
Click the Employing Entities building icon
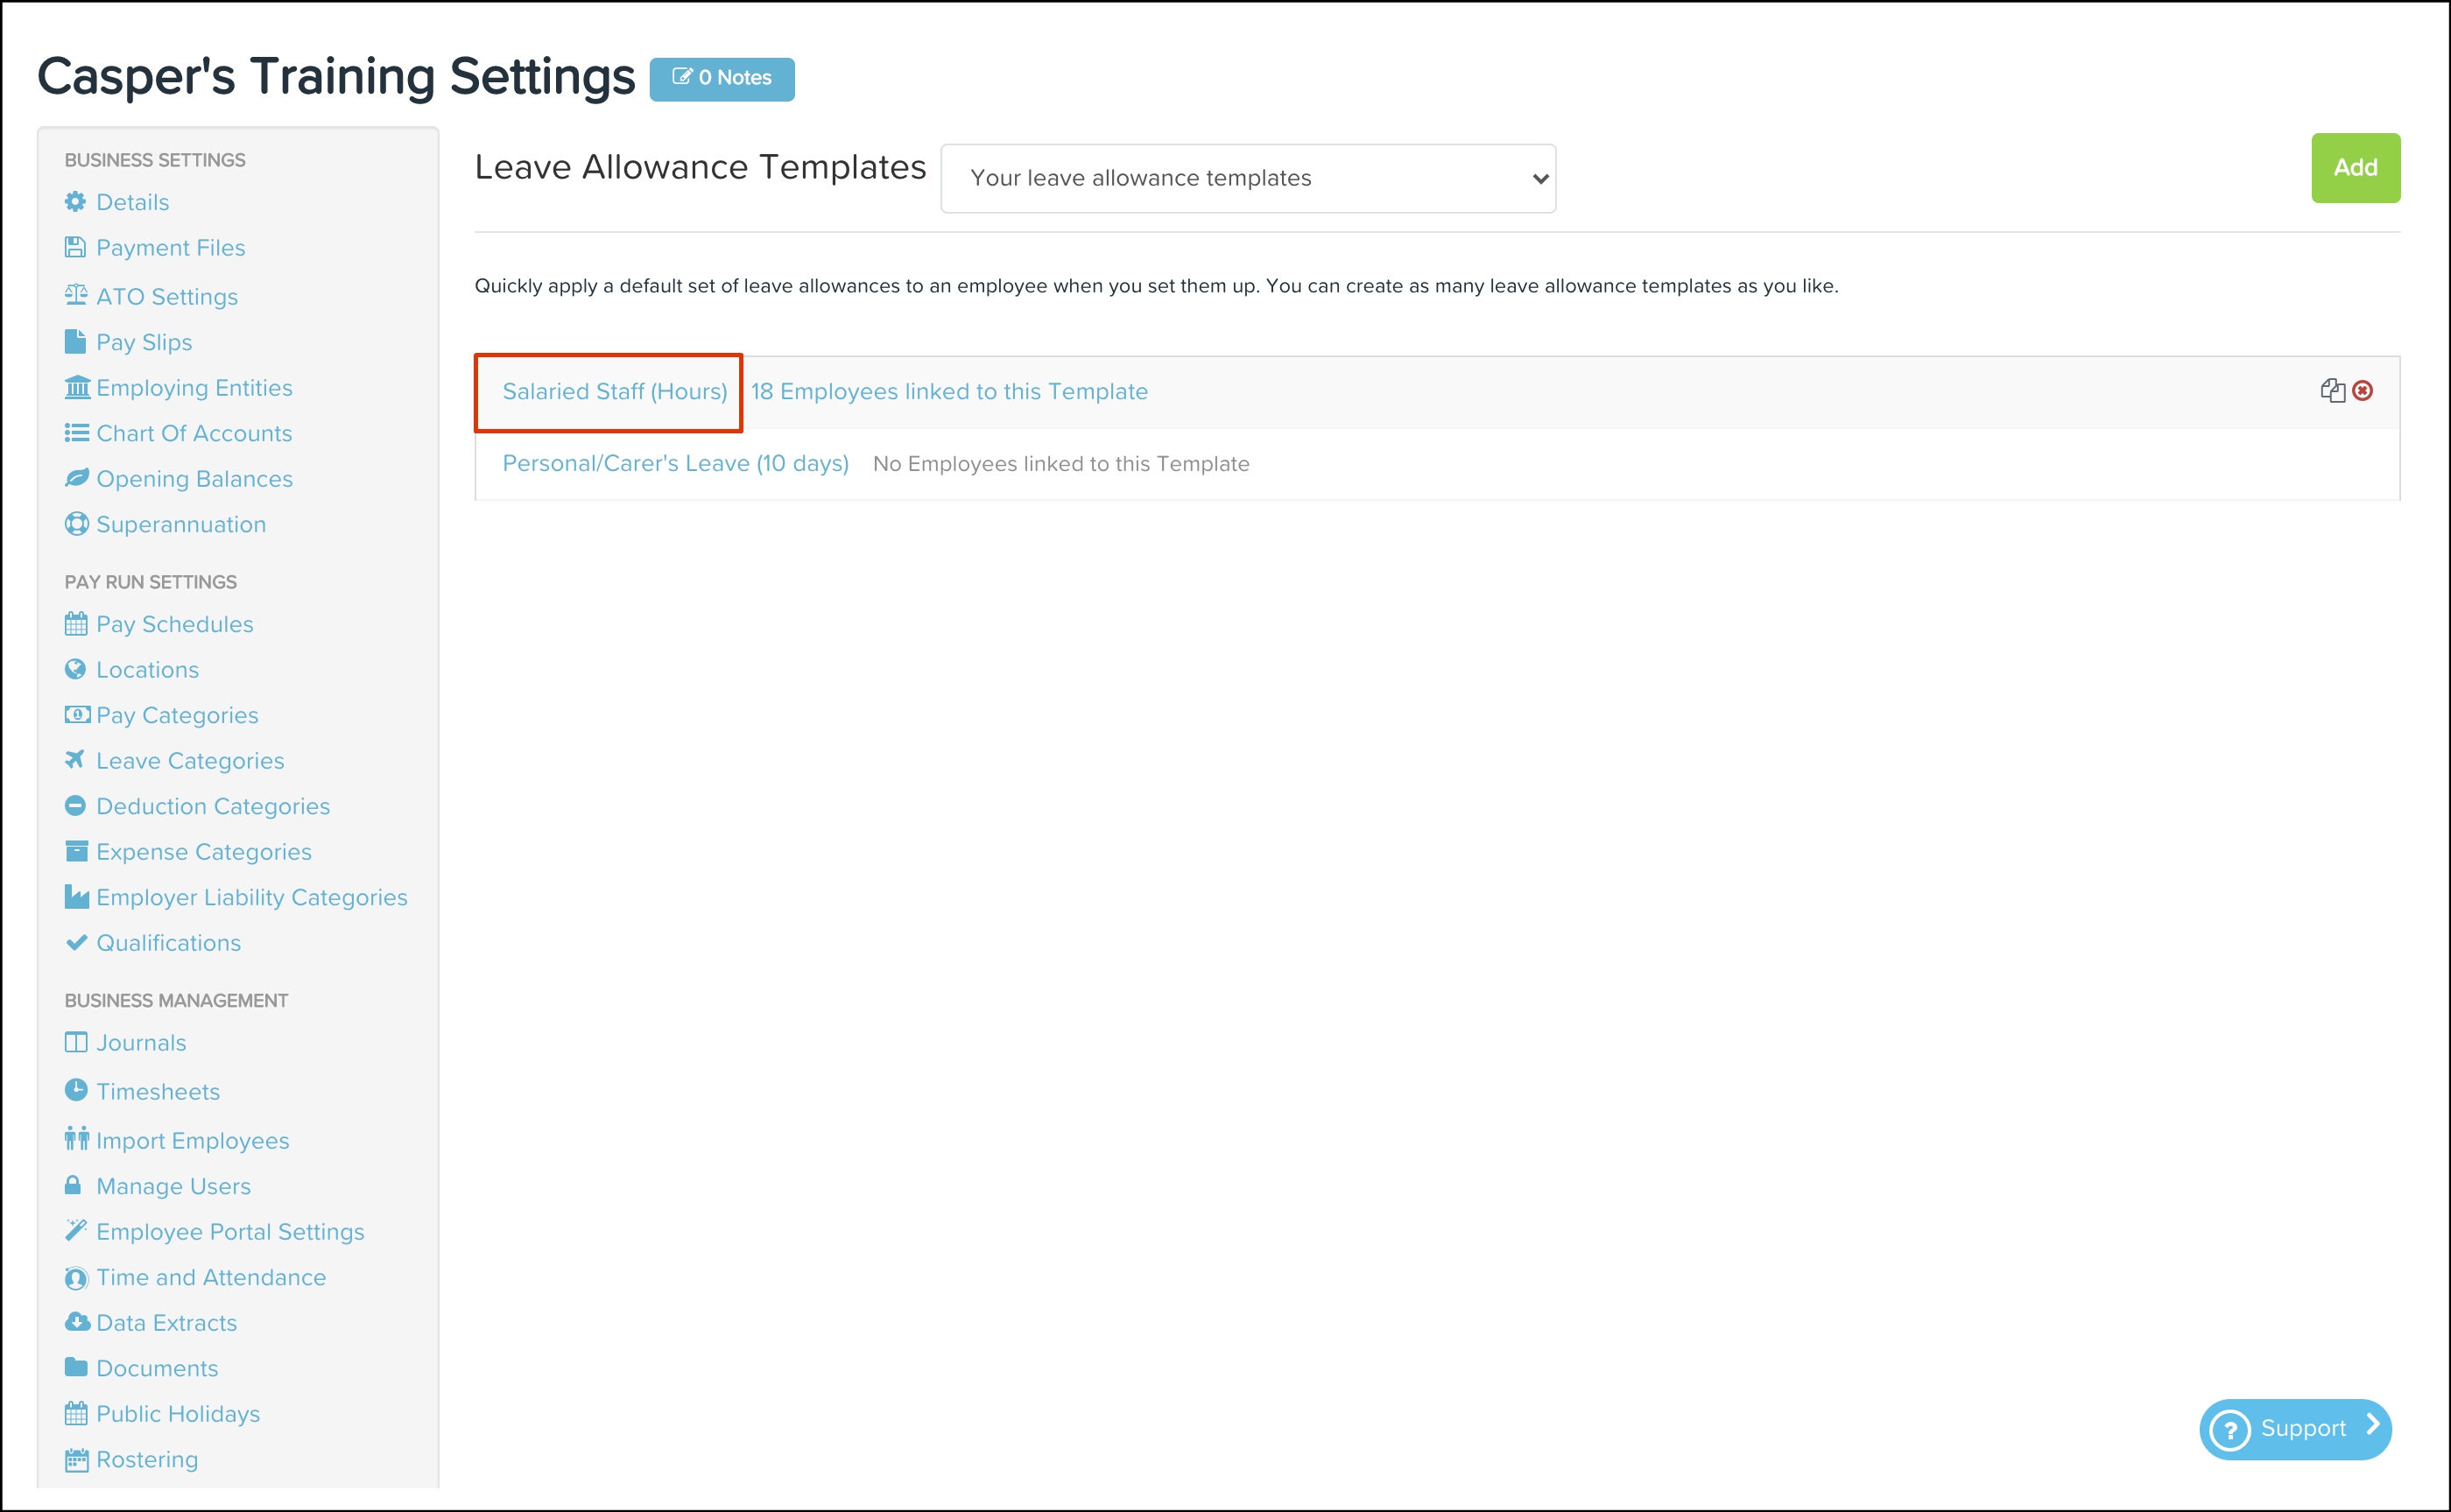76,387
